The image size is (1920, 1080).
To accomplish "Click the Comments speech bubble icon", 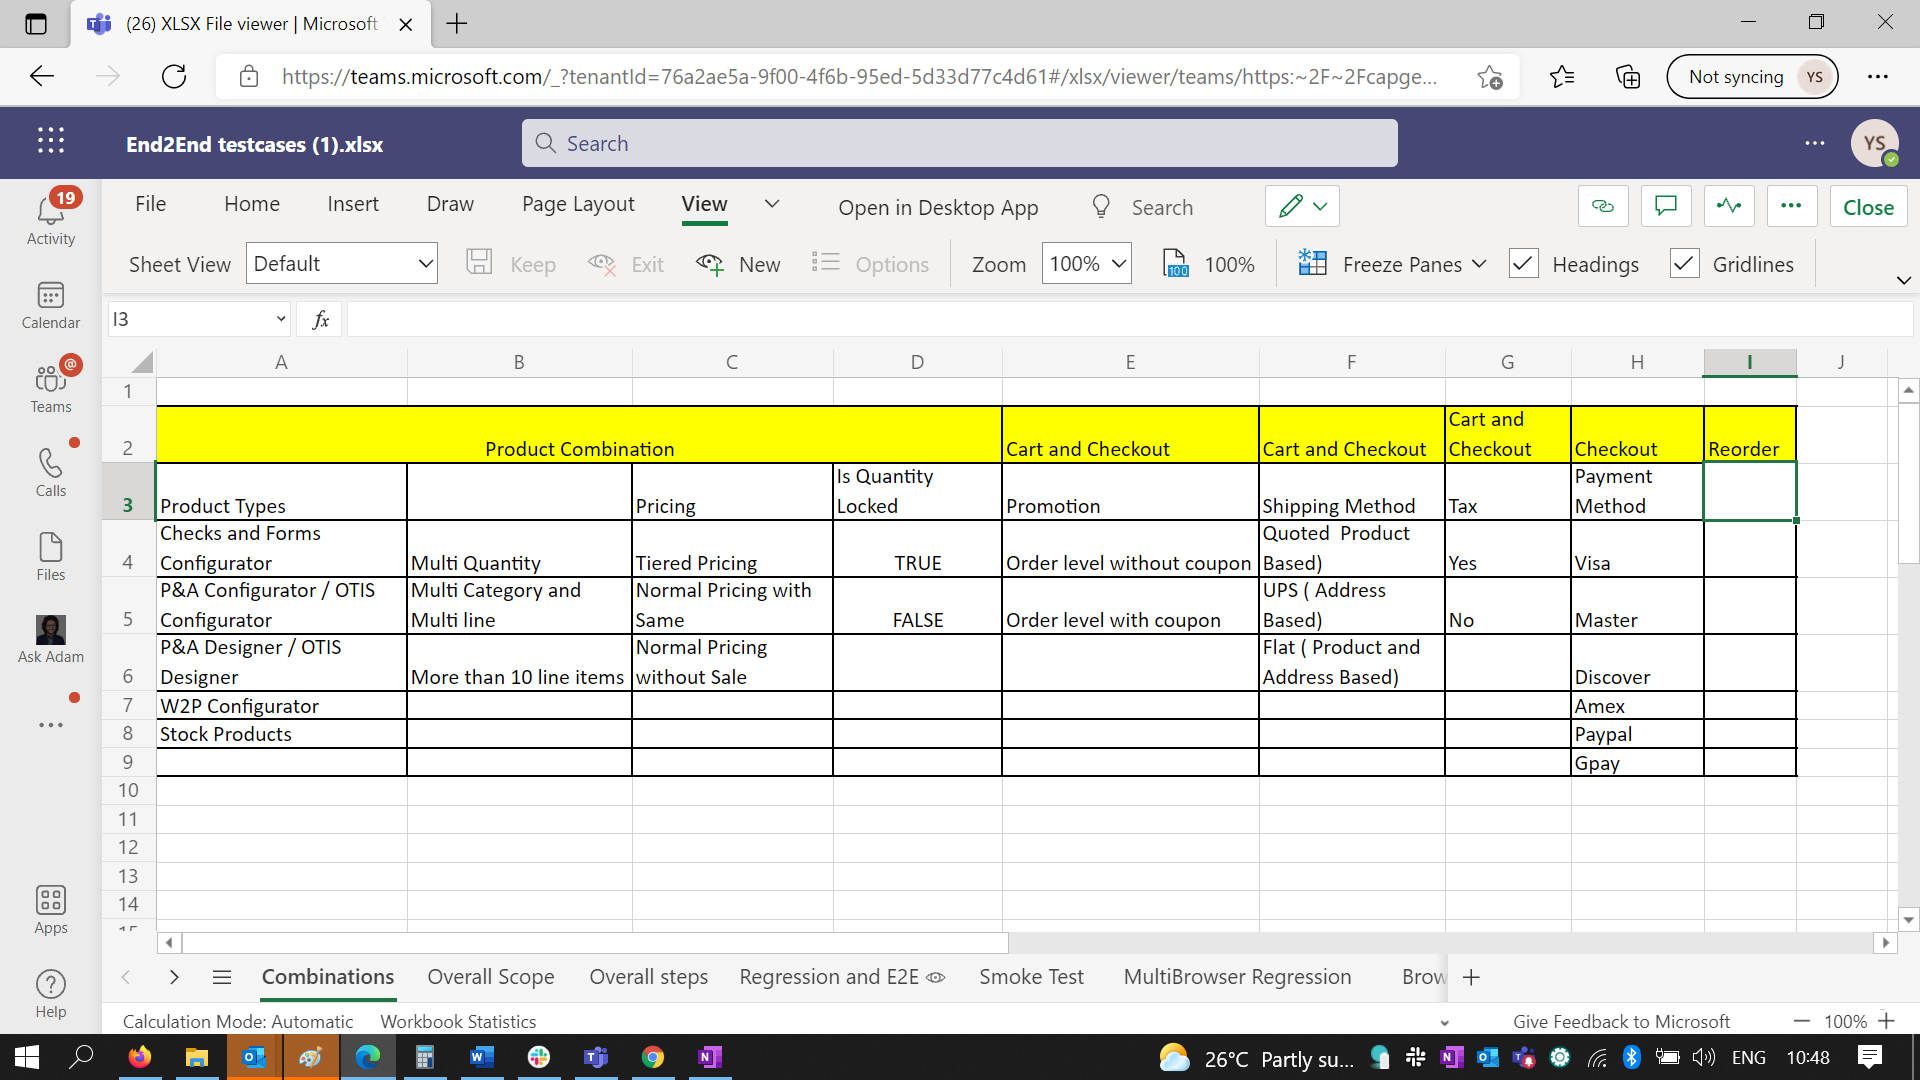I will tap(1665, 206).
